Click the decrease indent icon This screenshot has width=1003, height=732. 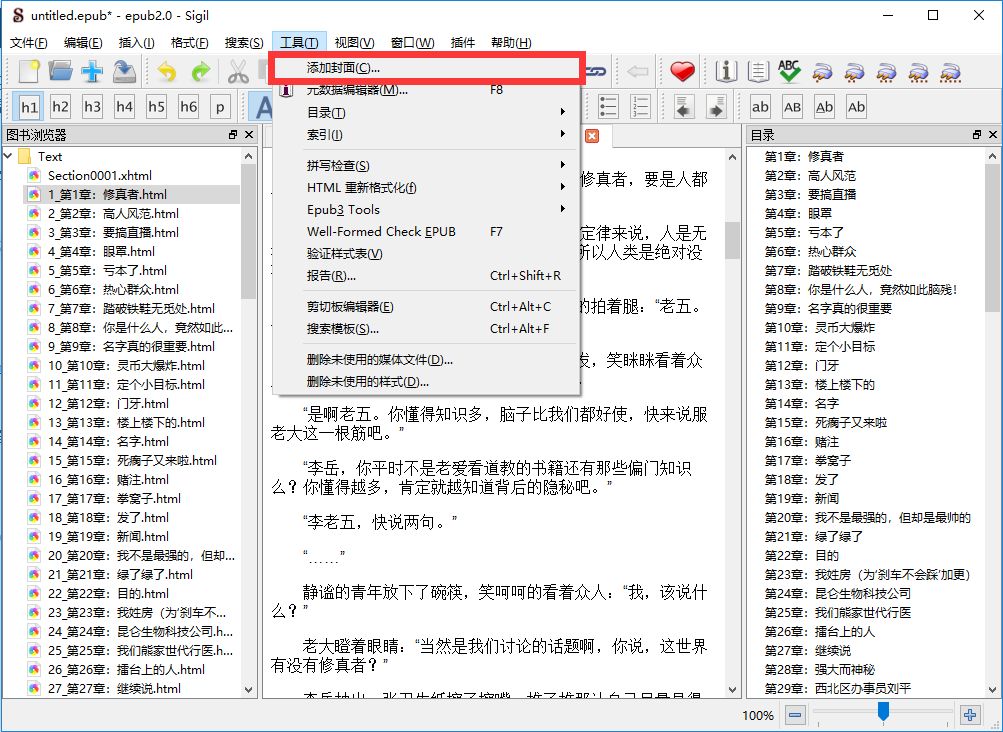pos(684,107)
